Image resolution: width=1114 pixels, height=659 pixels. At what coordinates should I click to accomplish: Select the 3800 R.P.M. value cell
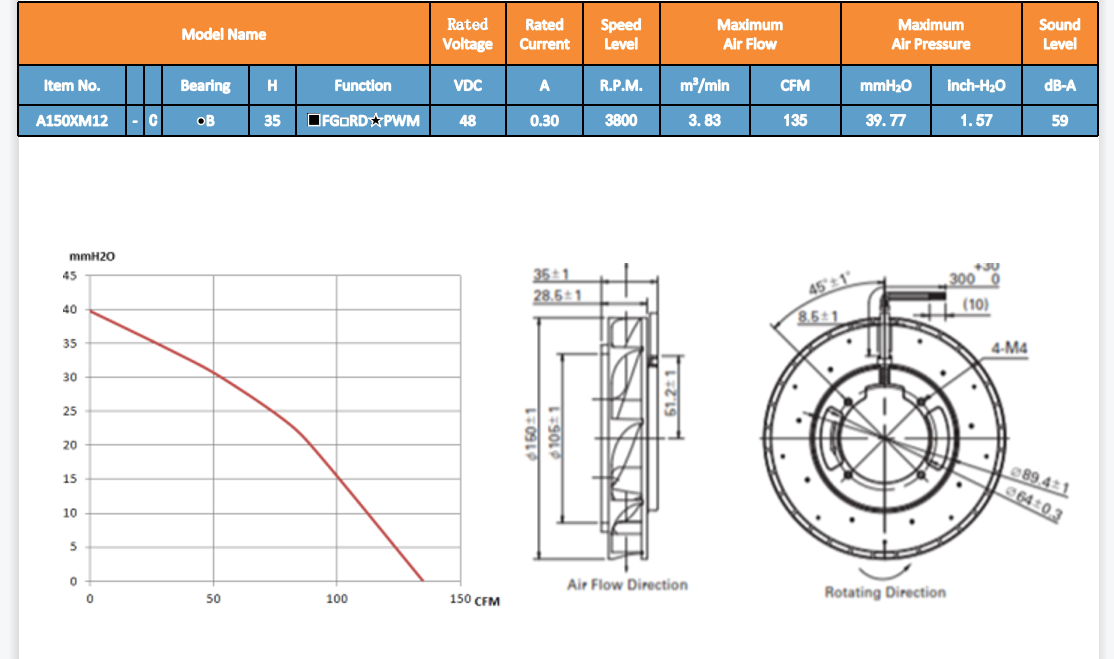click(x=621, y=121)
